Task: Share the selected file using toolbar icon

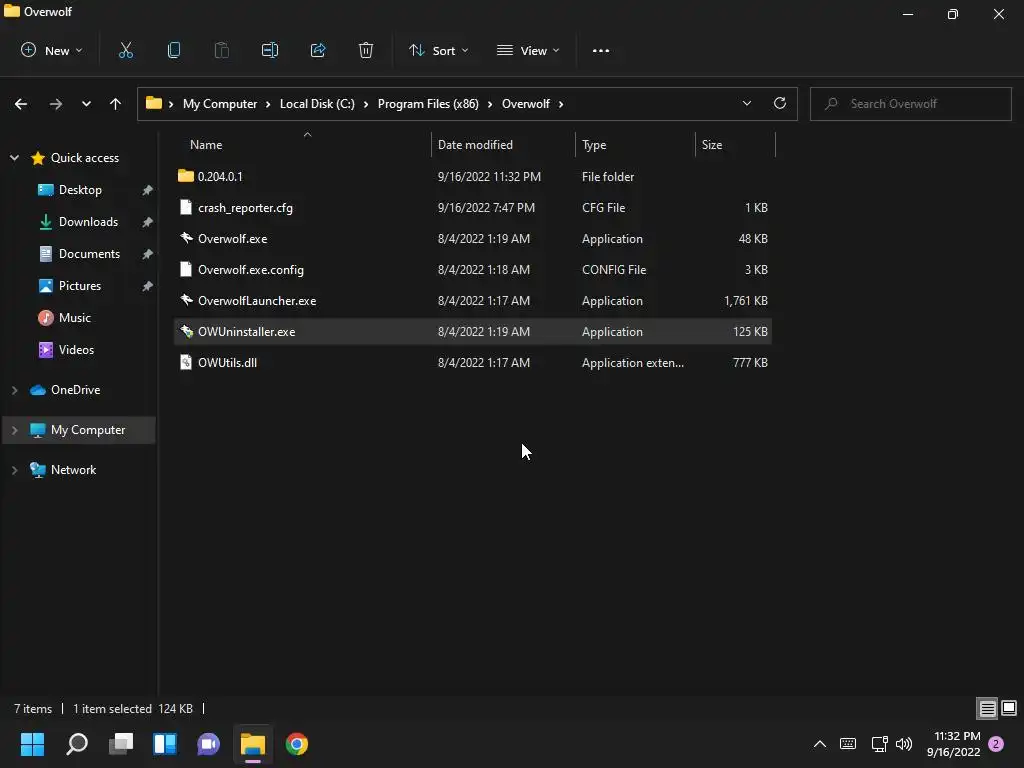Action: 318,50
